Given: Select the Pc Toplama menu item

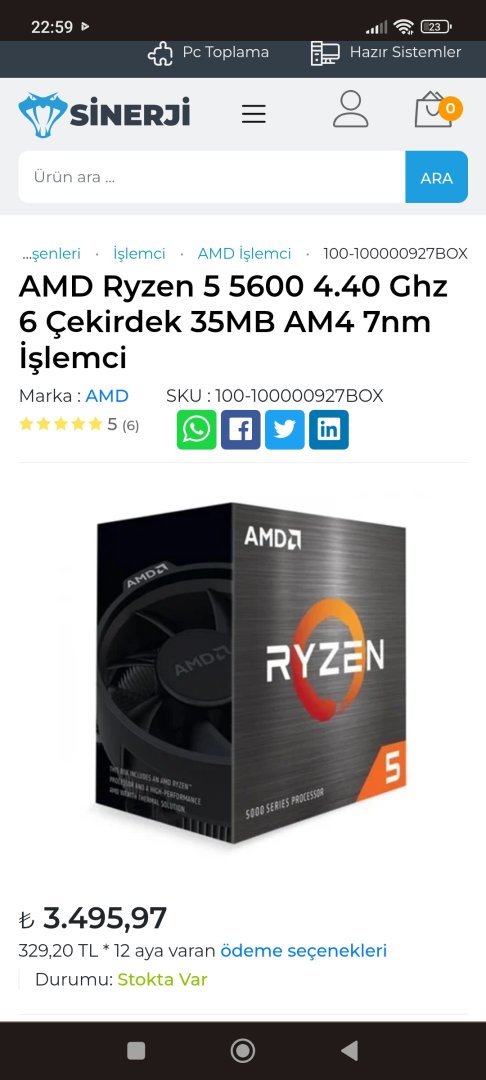Looking at the screenshot, I should (x=209, y=52).
